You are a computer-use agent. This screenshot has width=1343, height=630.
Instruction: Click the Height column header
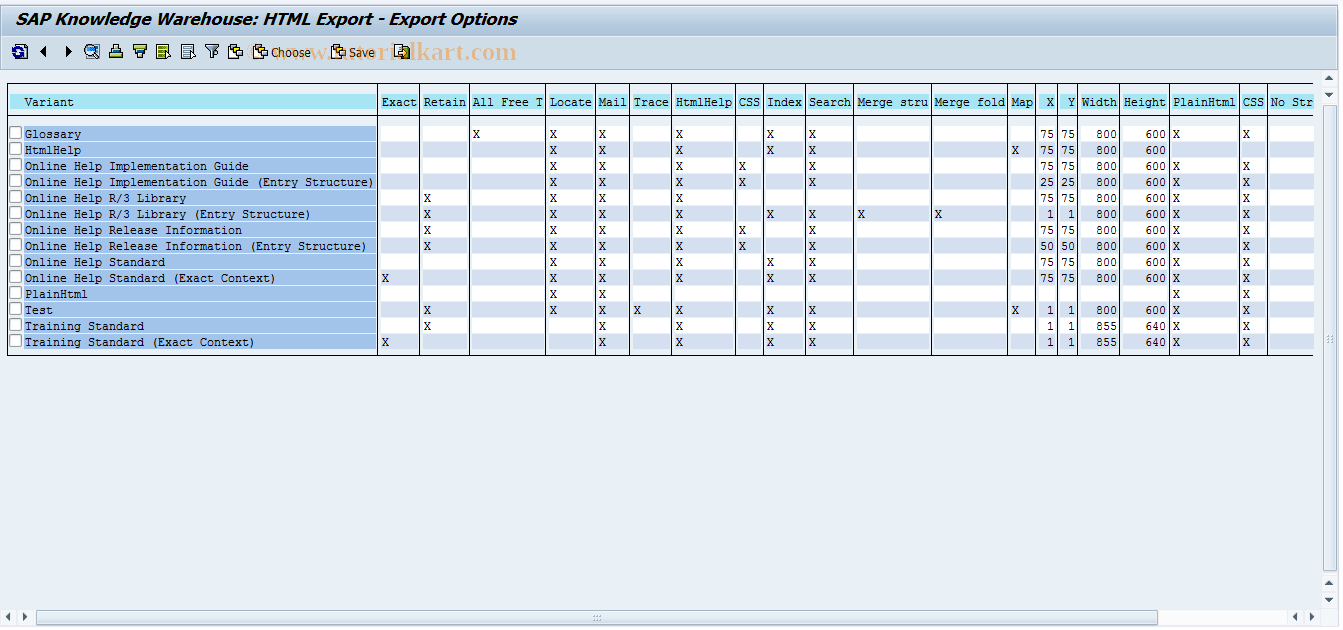pyautogui.click(x=1145, y=102)
